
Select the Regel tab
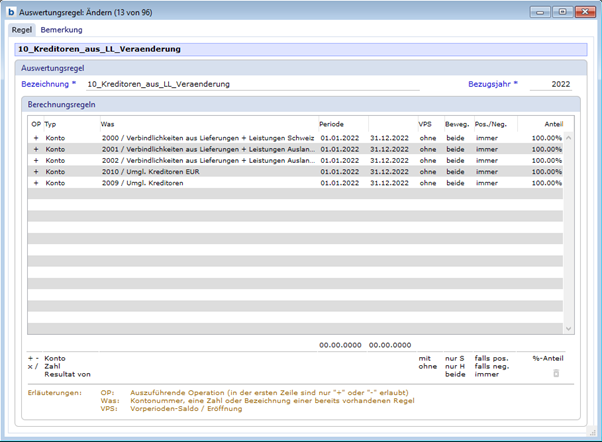point(21,30)
